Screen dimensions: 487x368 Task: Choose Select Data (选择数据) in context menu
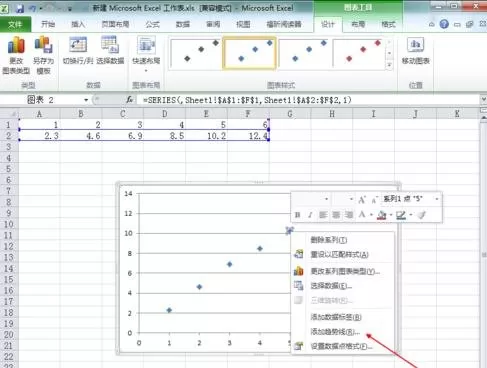click(x=343, y=286)
